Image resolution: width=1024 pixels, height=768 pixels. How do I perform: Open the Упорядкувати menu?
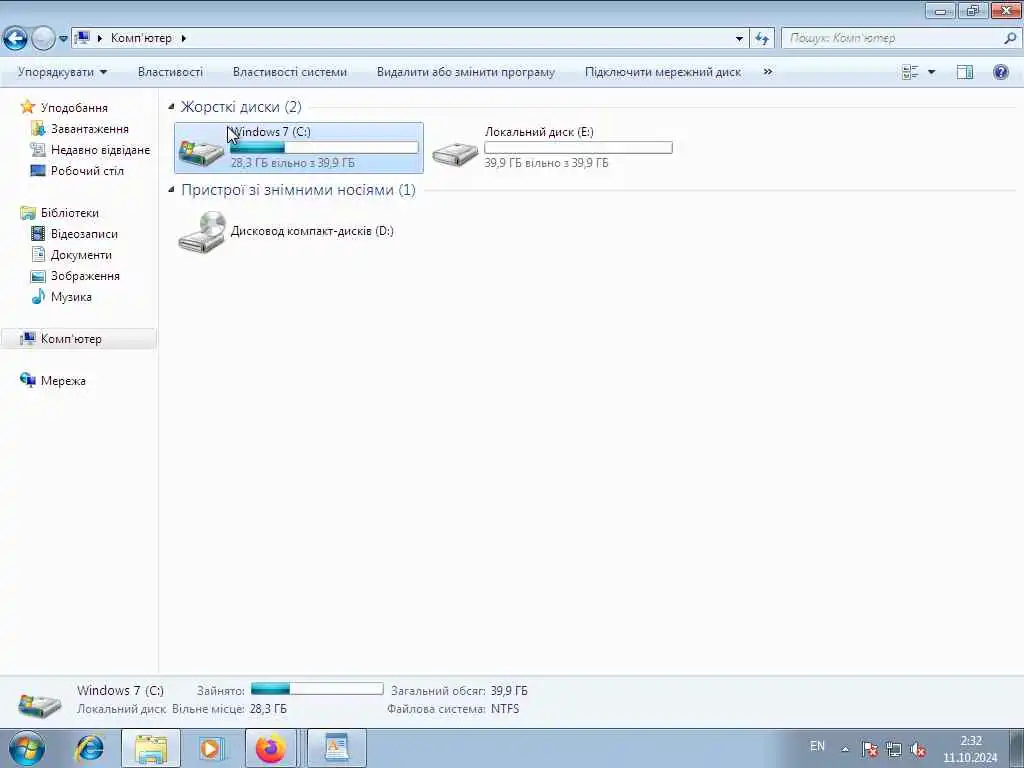pyautogui.click(x=62, y=72)
